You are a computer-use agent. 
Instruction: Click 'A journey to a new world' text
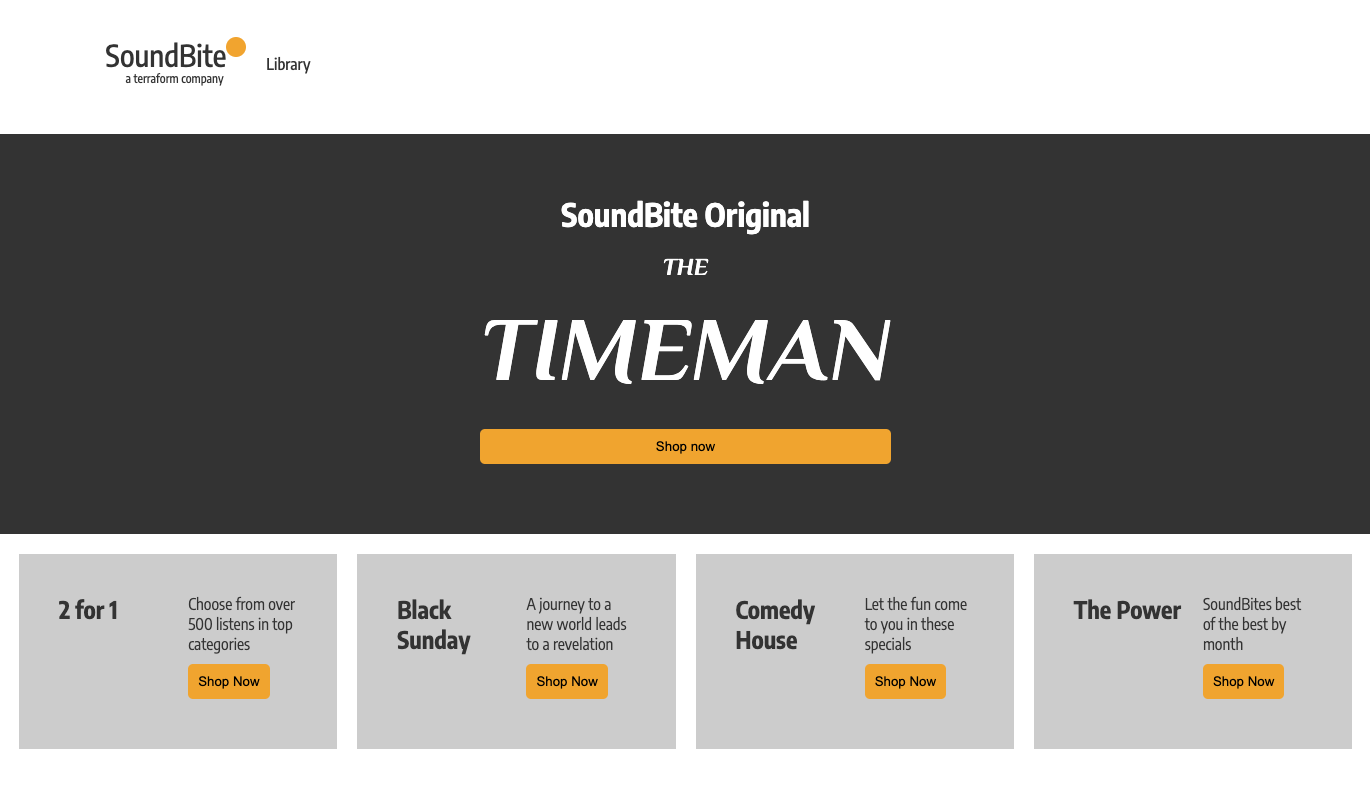[576, 624]
